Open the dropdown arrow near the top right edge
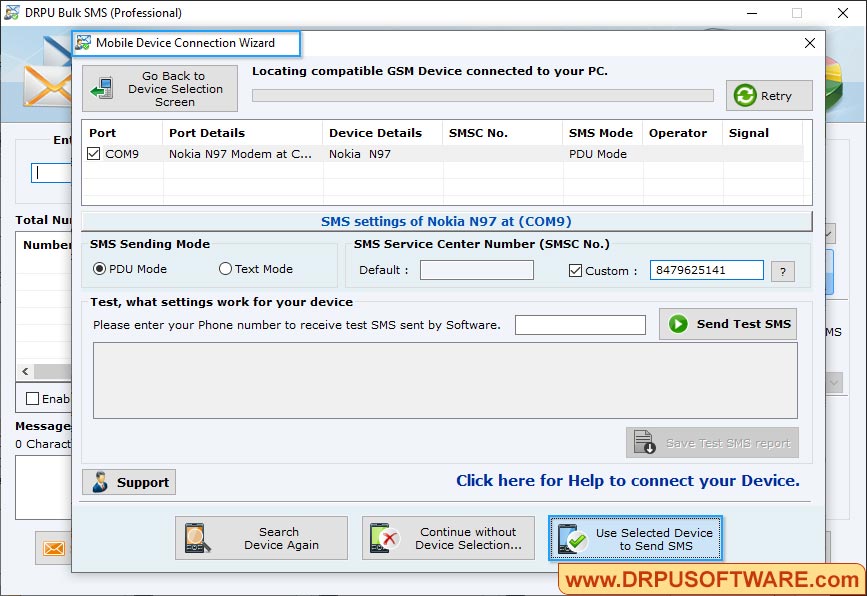 coord(831,232)
